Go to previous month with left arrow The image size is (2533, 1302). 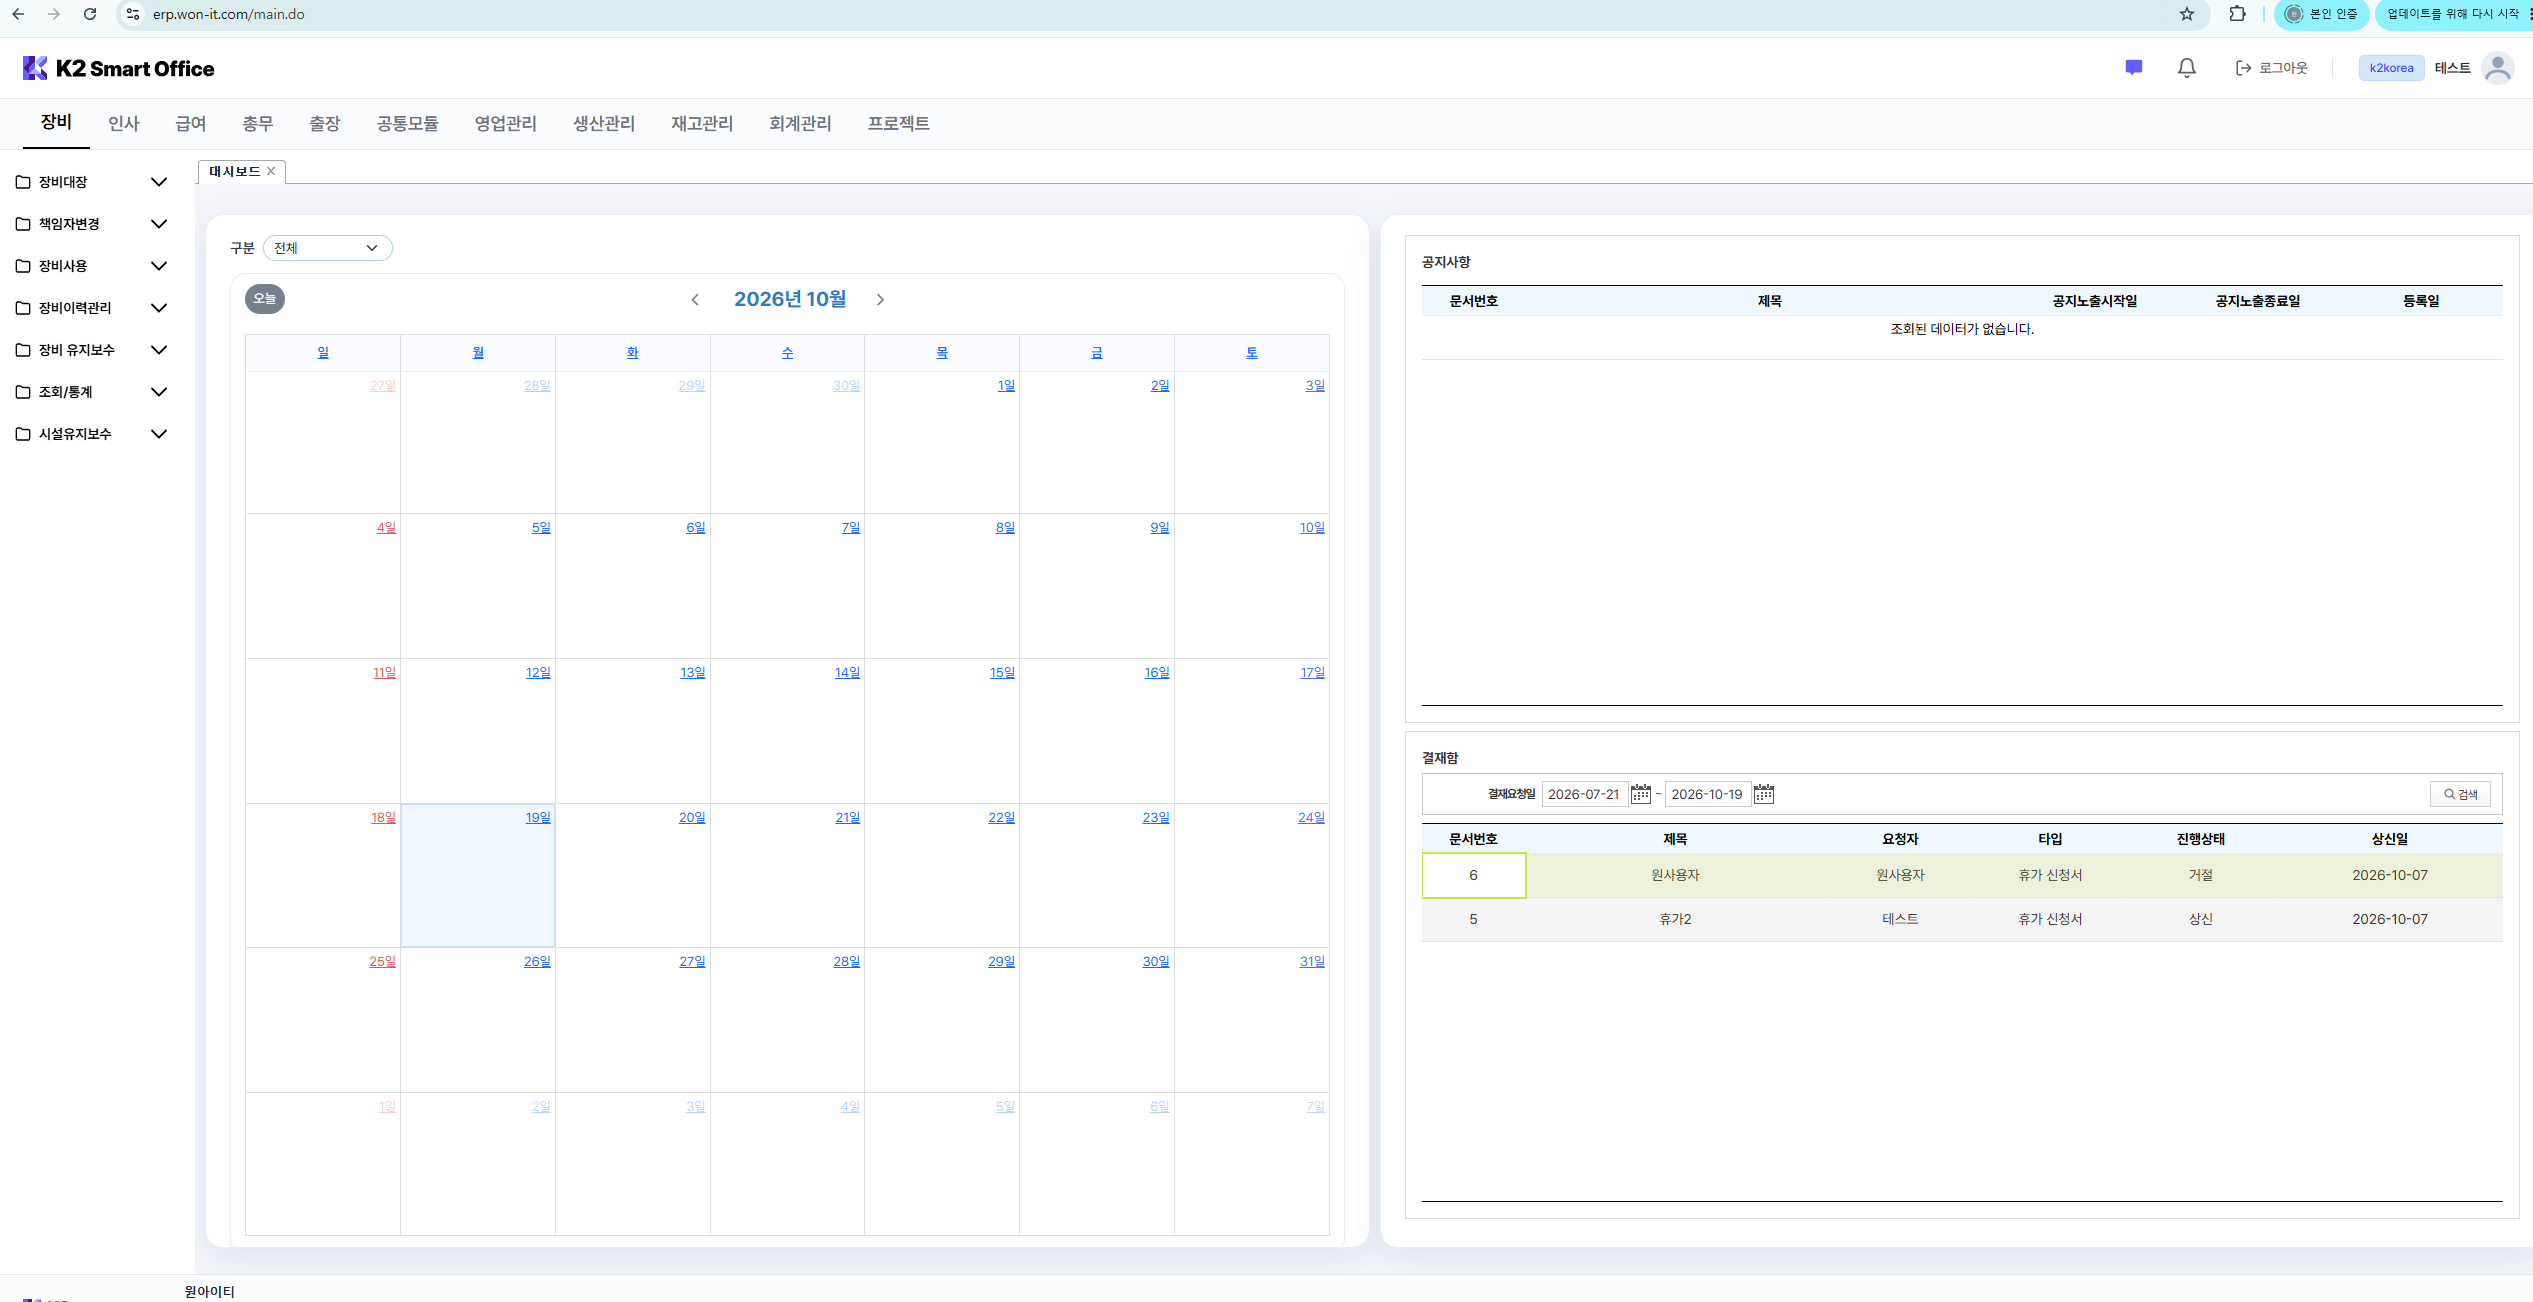(695, 300)
